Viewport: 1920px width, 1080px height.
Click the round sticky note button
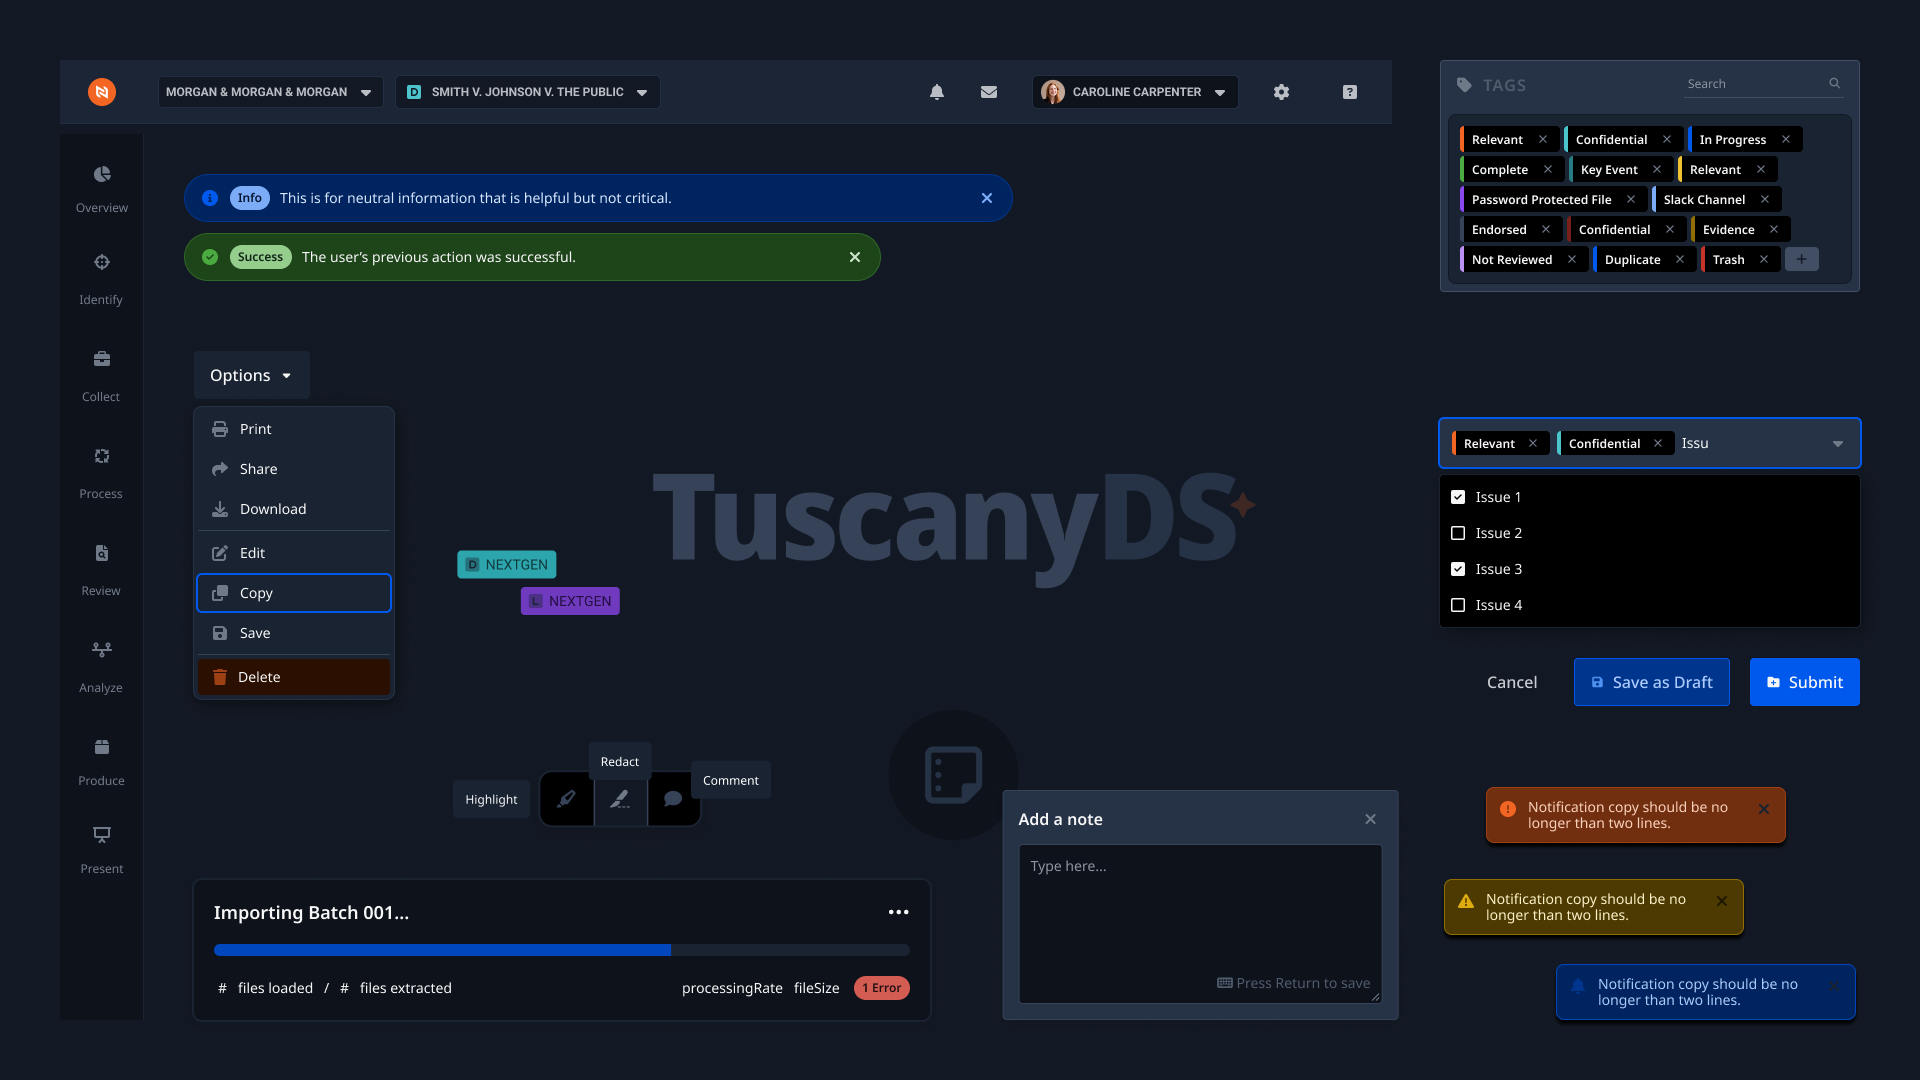tap(953, 775)
